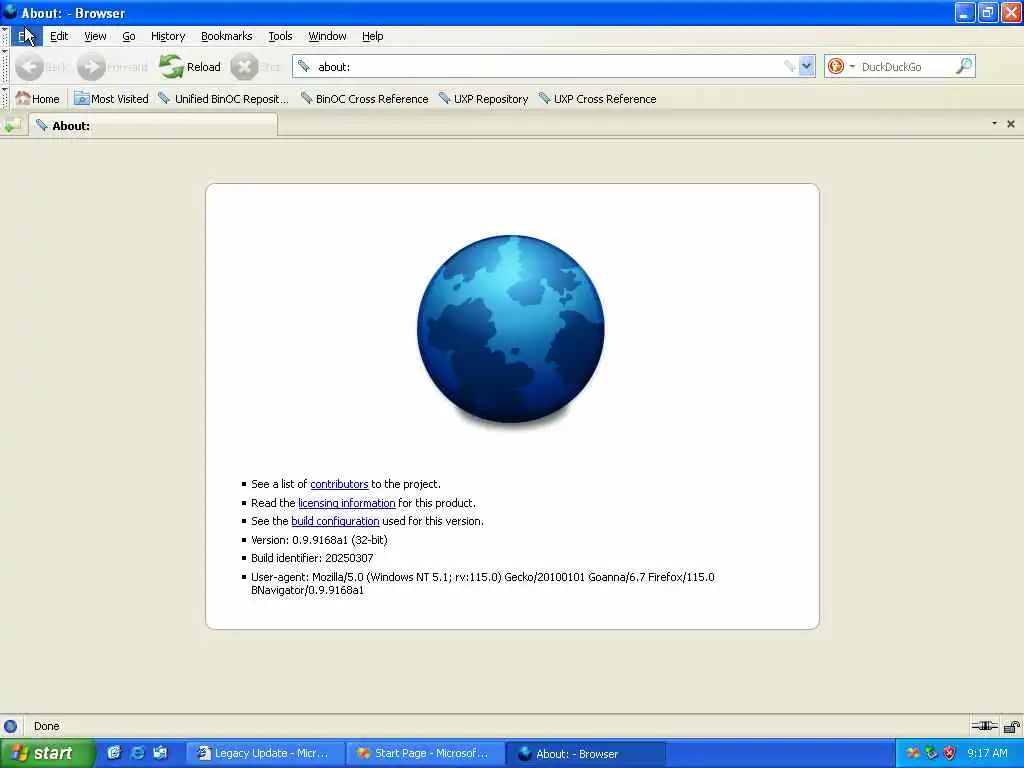The width and height of the screenshot is (1024, 768).
Task: Open the BinOC Cross Reference bookmark
Action: pyautogui.click(x=364, y=99)
